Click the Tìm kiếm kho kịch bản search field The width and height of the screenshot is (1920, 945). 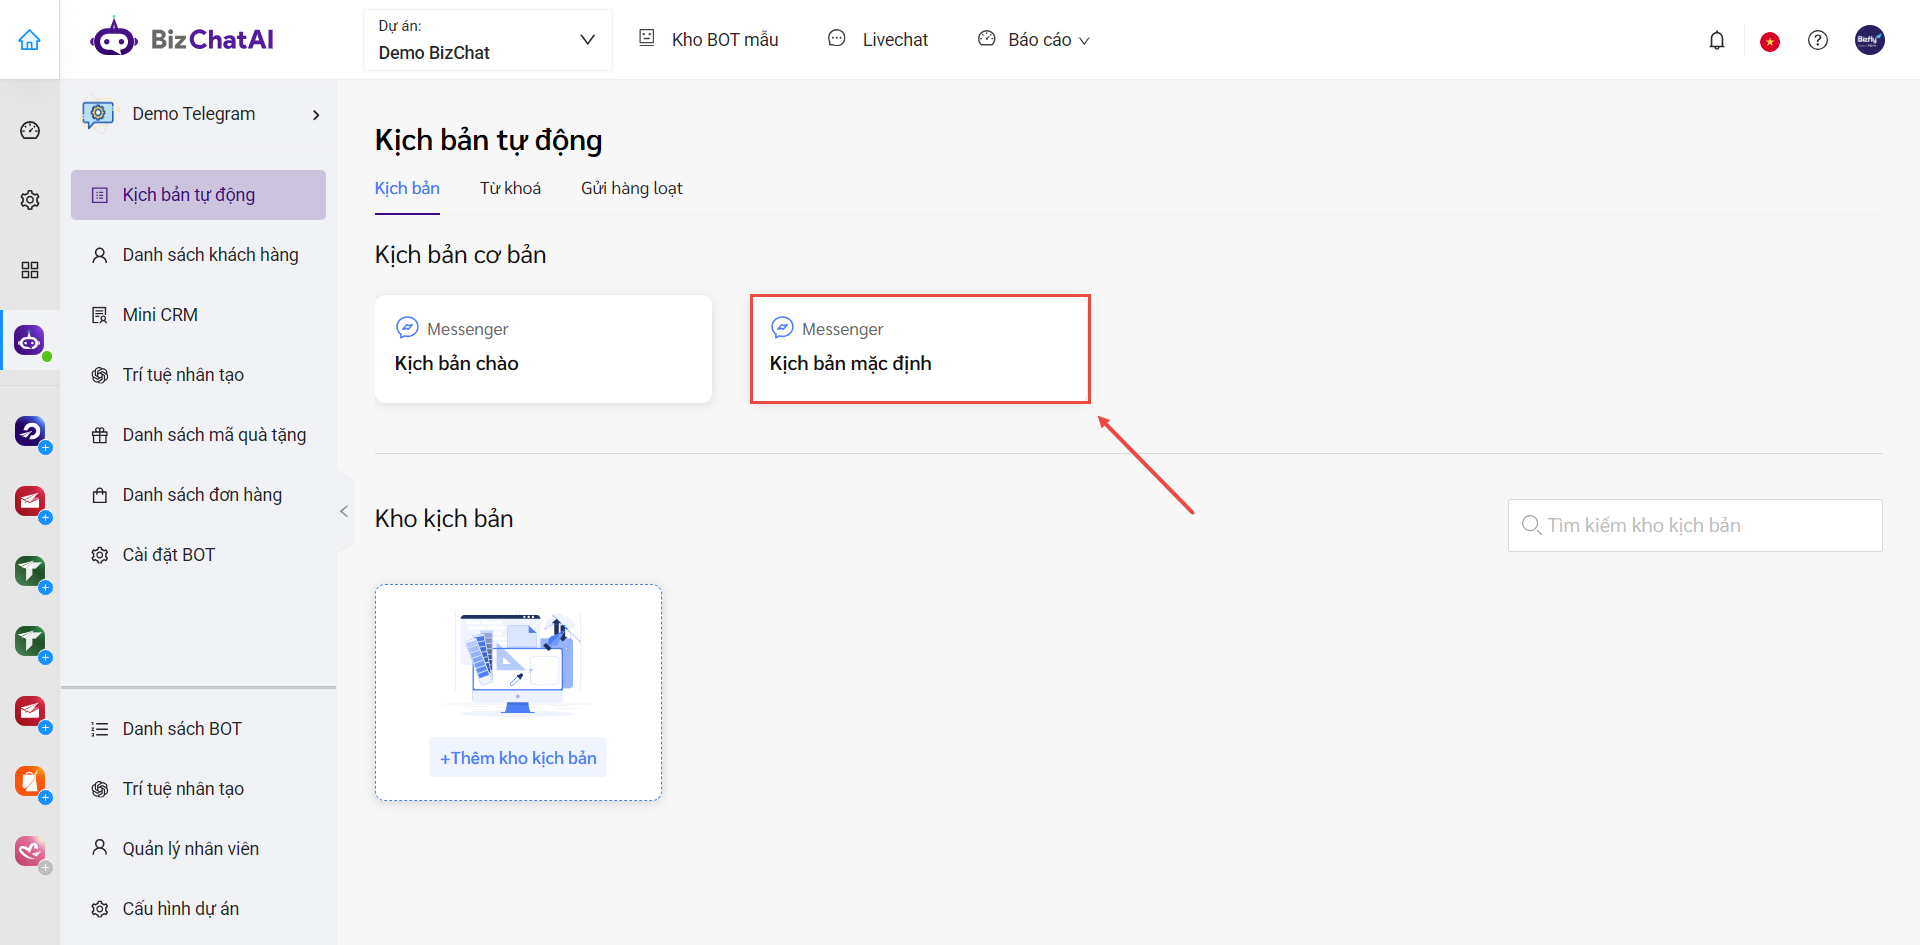[x=1695, y=525]
